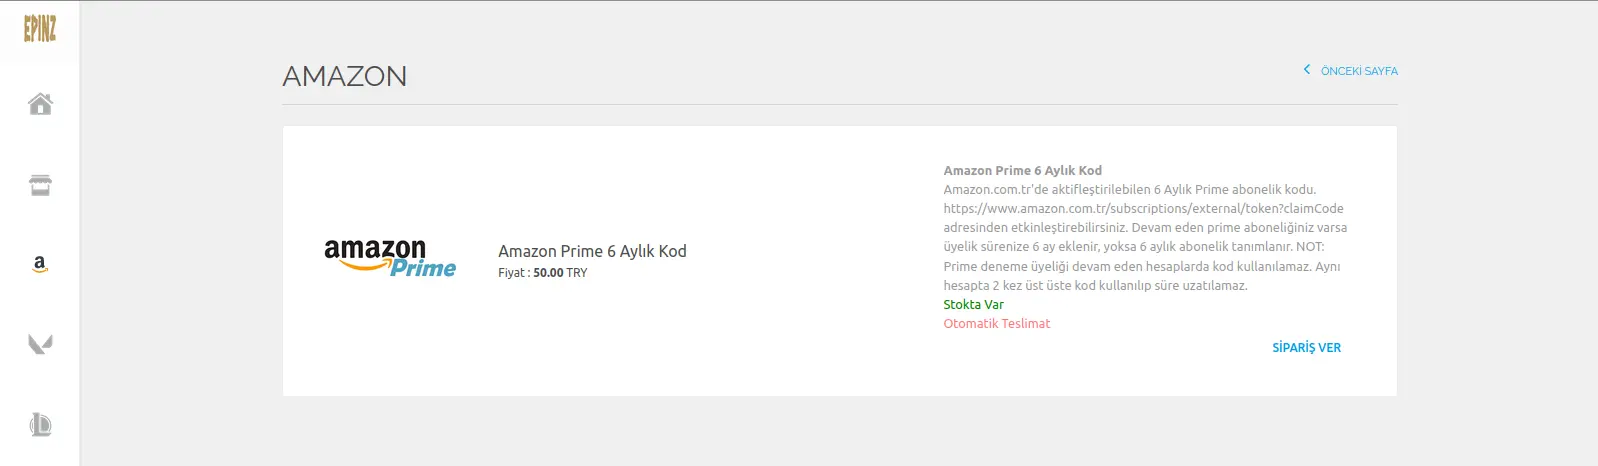Viewport: 1598px width, 466px height.
Task: Click the amazon.com.tr claimCode URL text
Action: pyautogui.click(x=1143, y=208)
